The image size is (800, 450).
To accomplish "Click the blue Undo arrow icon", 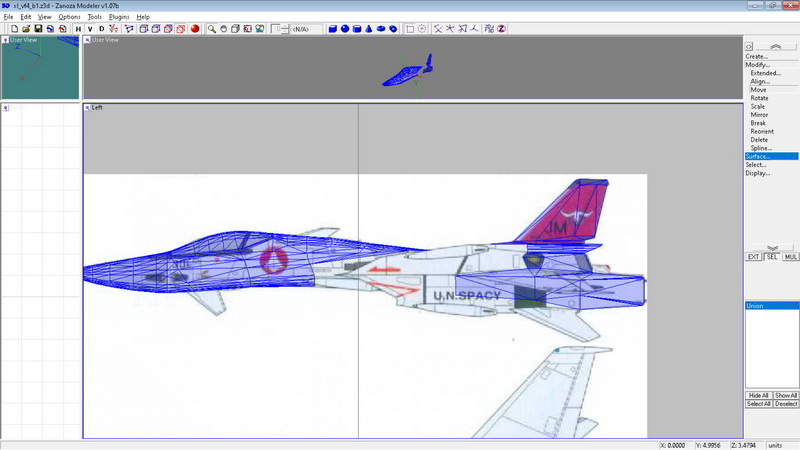I will (x=50, y=29).
